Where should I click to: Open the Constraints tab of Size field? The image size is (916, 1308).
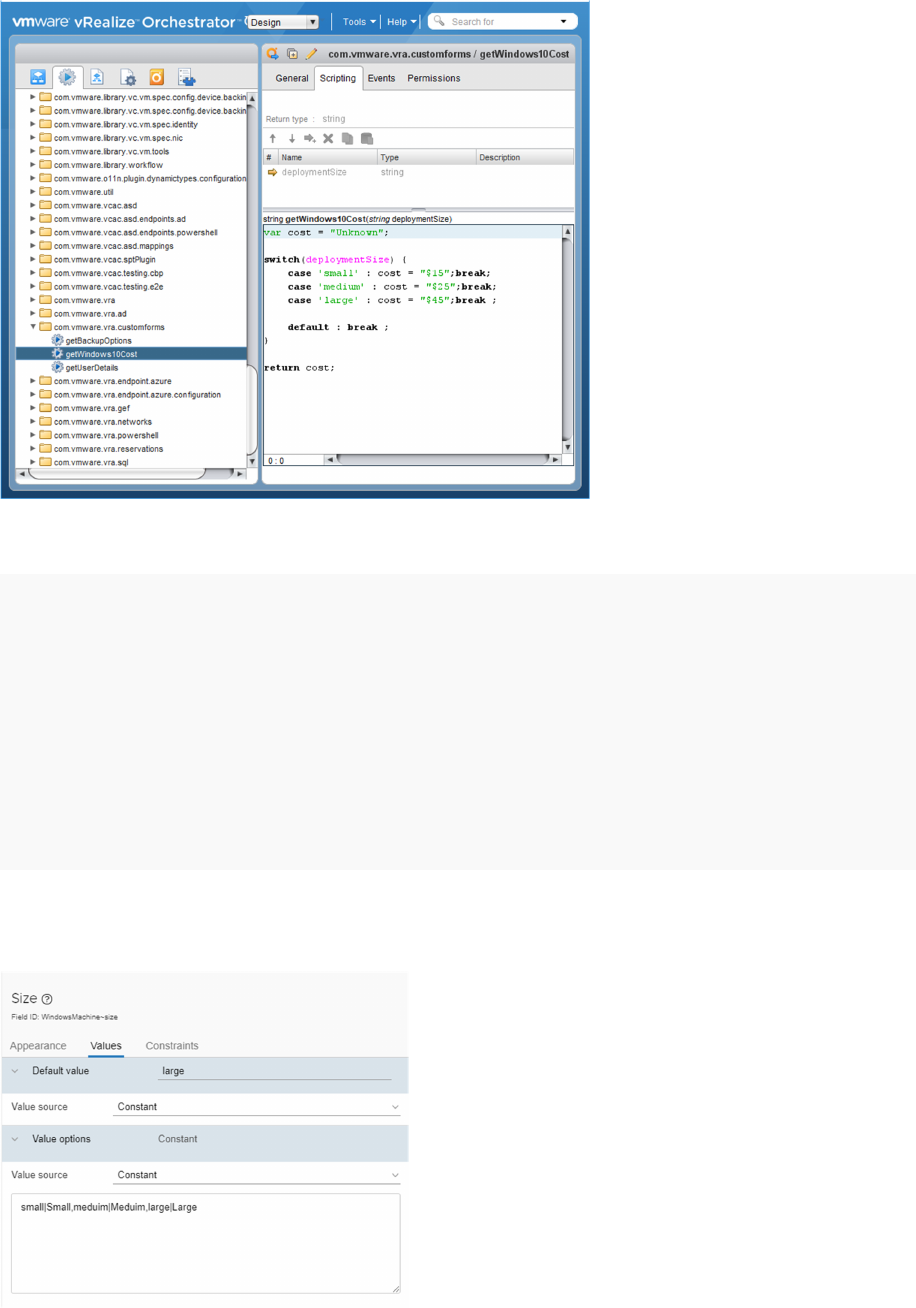pyautogui.click(x=172, y=1045)
